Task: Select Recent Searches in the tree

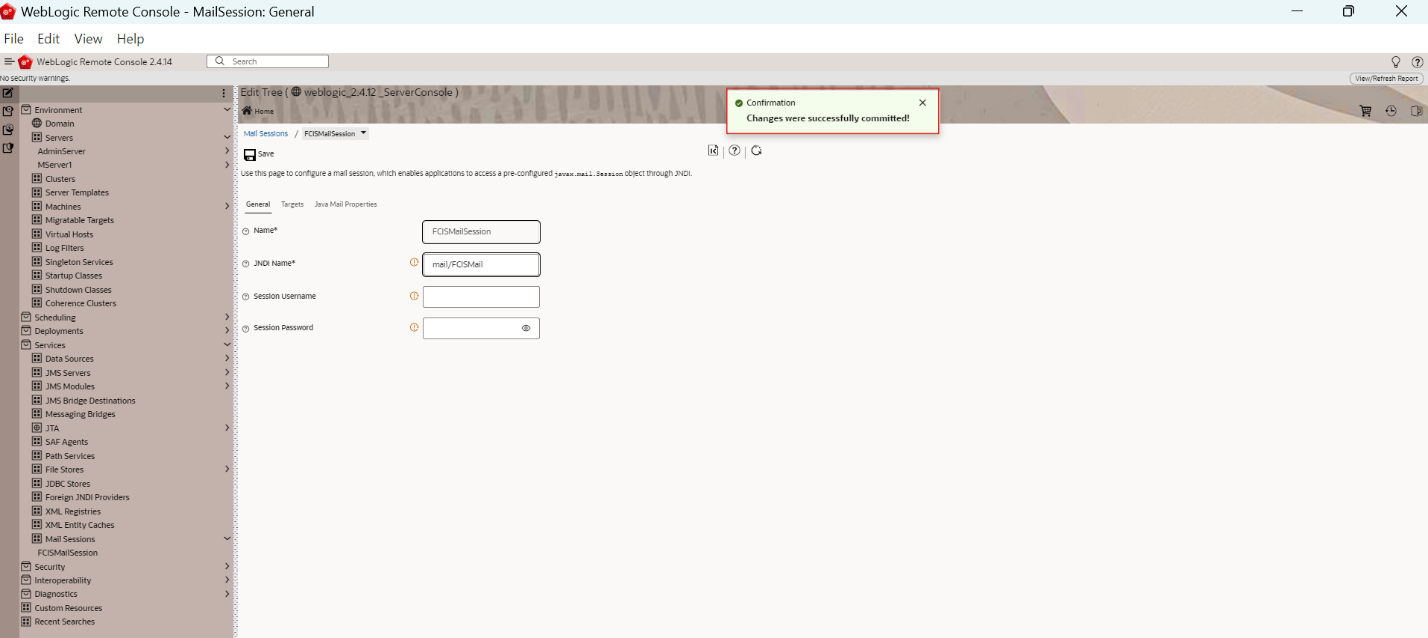Action: coord(65,622)
